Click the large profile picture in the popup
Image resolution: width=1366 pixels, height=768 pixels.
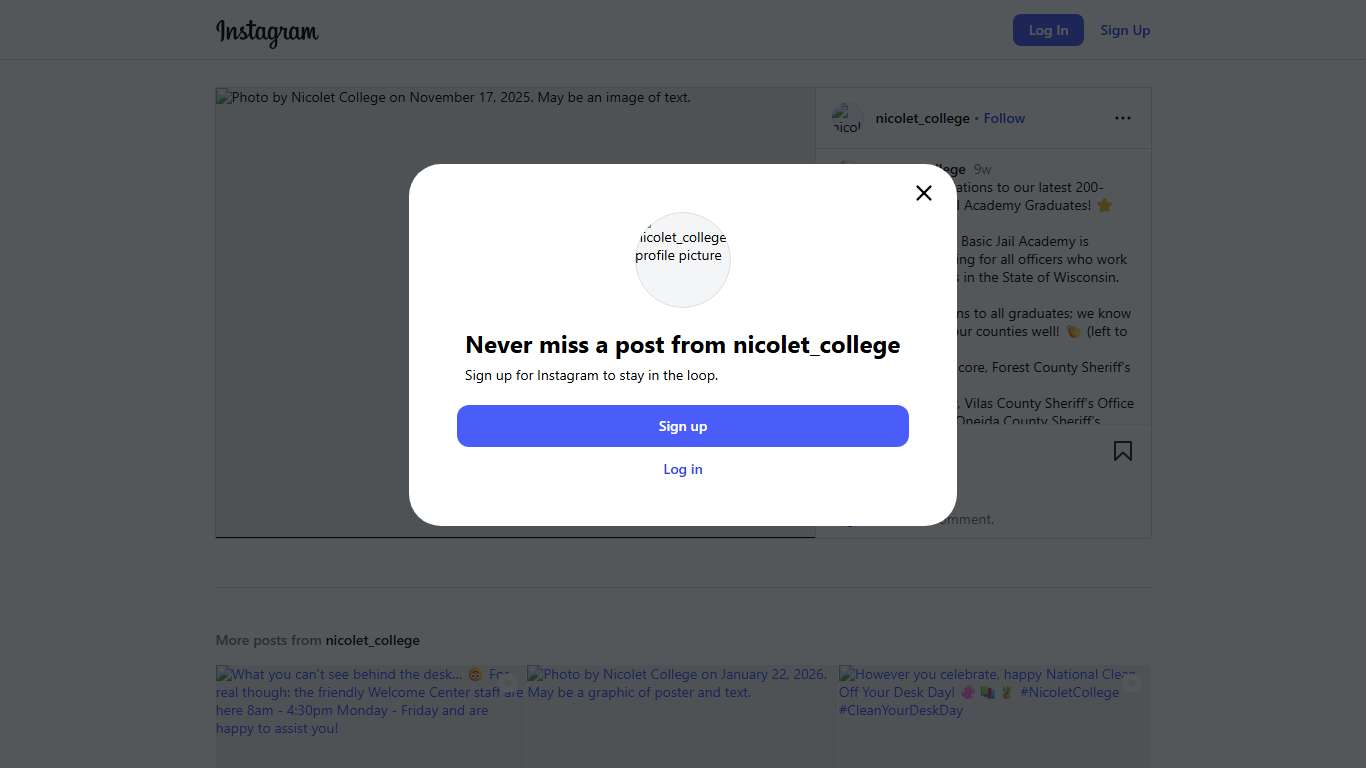point(683,259)
